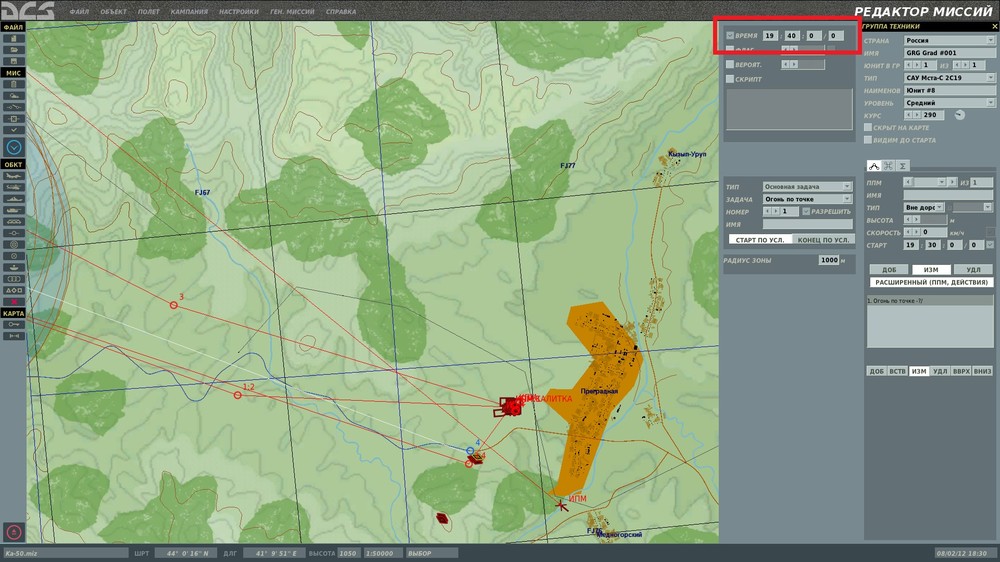Click the heading dial next to КУРС

click(x=959, y=115)
